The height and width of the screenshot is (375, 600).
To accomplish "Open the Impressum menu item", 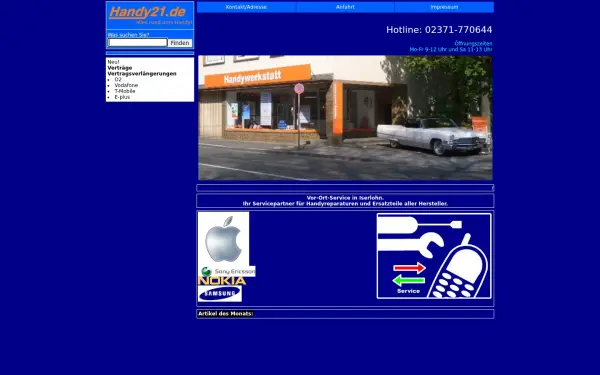I will (444, 7).
